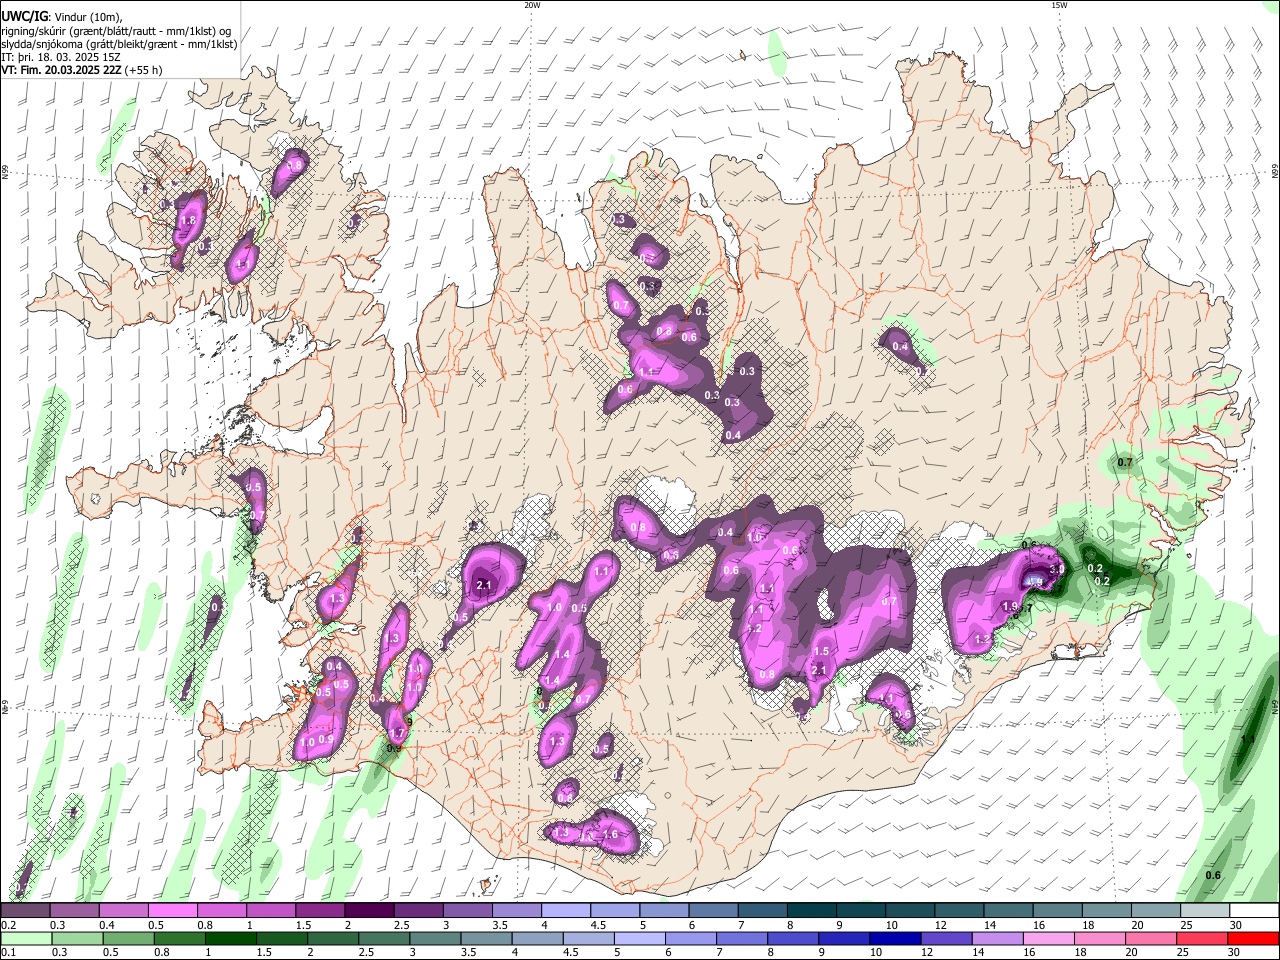Screen dimensions: 1280x960
Task: Select the darkest purple swatch labeled 2, upper legend
Action: pyautogui.click(x=369, y=911)
